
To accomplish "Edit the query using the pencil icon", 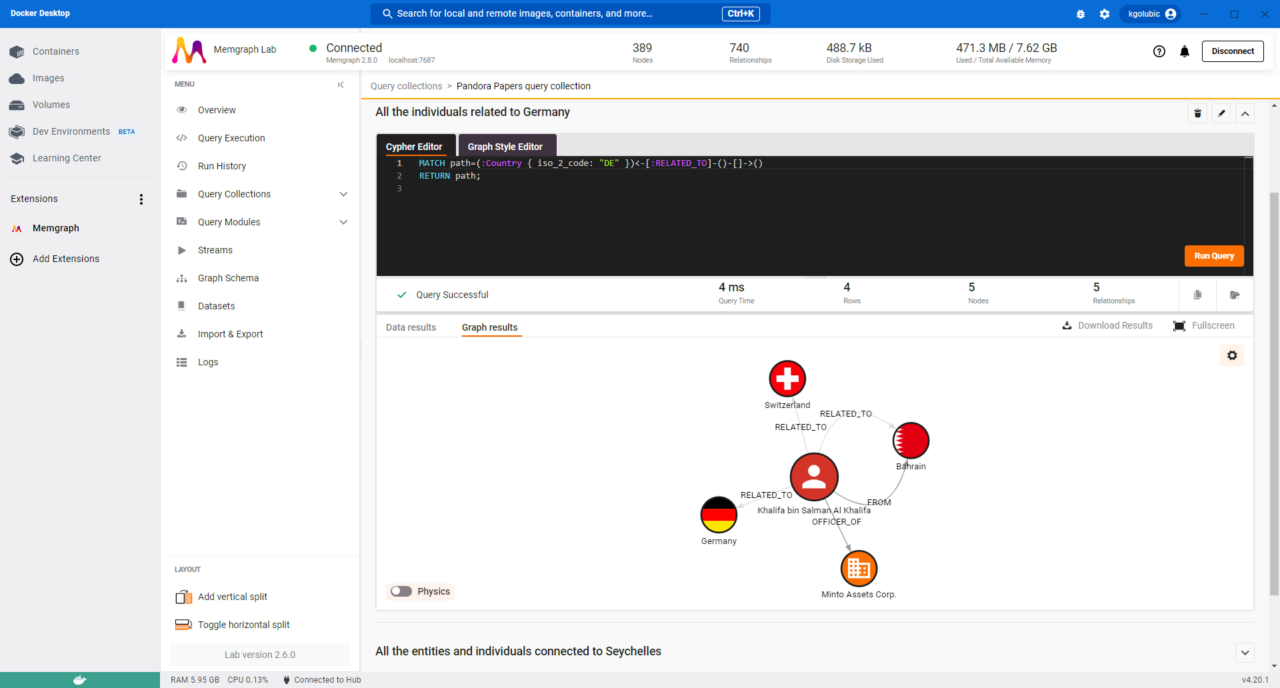I will [x=1221, y=113].
